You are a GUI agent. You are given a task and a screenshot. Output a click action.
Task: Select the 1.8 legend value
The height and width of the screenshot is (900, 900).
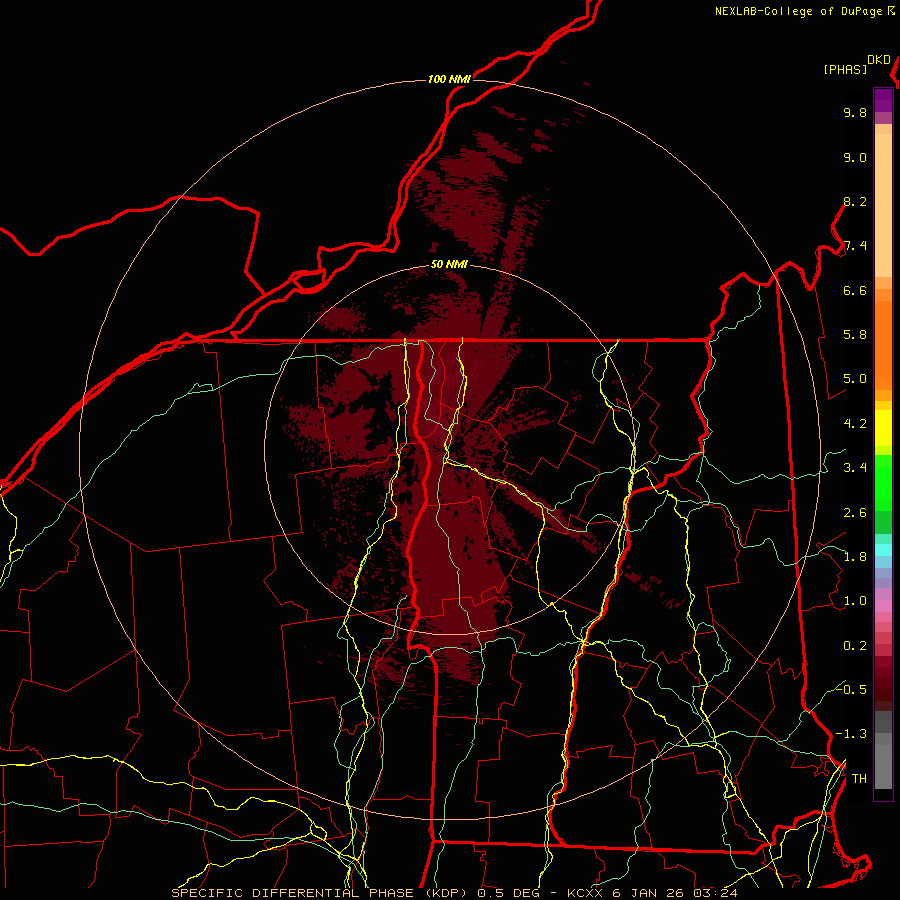(855, 557)
